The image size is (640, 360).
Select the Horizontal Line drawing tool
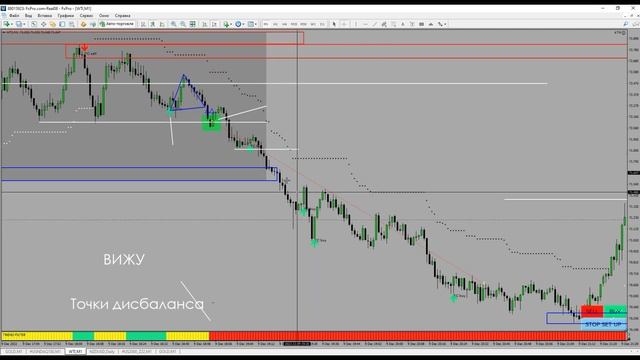tap(366, 24)
